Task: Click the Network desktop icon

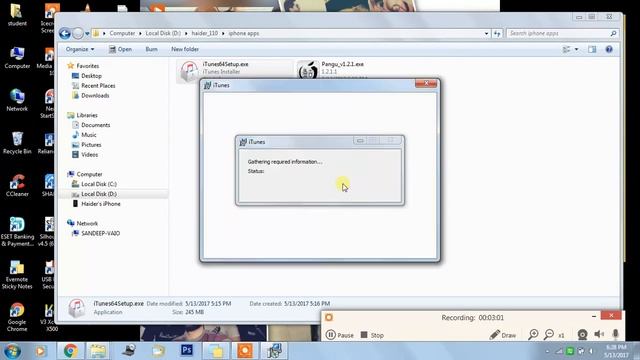Action: point(17,100)
